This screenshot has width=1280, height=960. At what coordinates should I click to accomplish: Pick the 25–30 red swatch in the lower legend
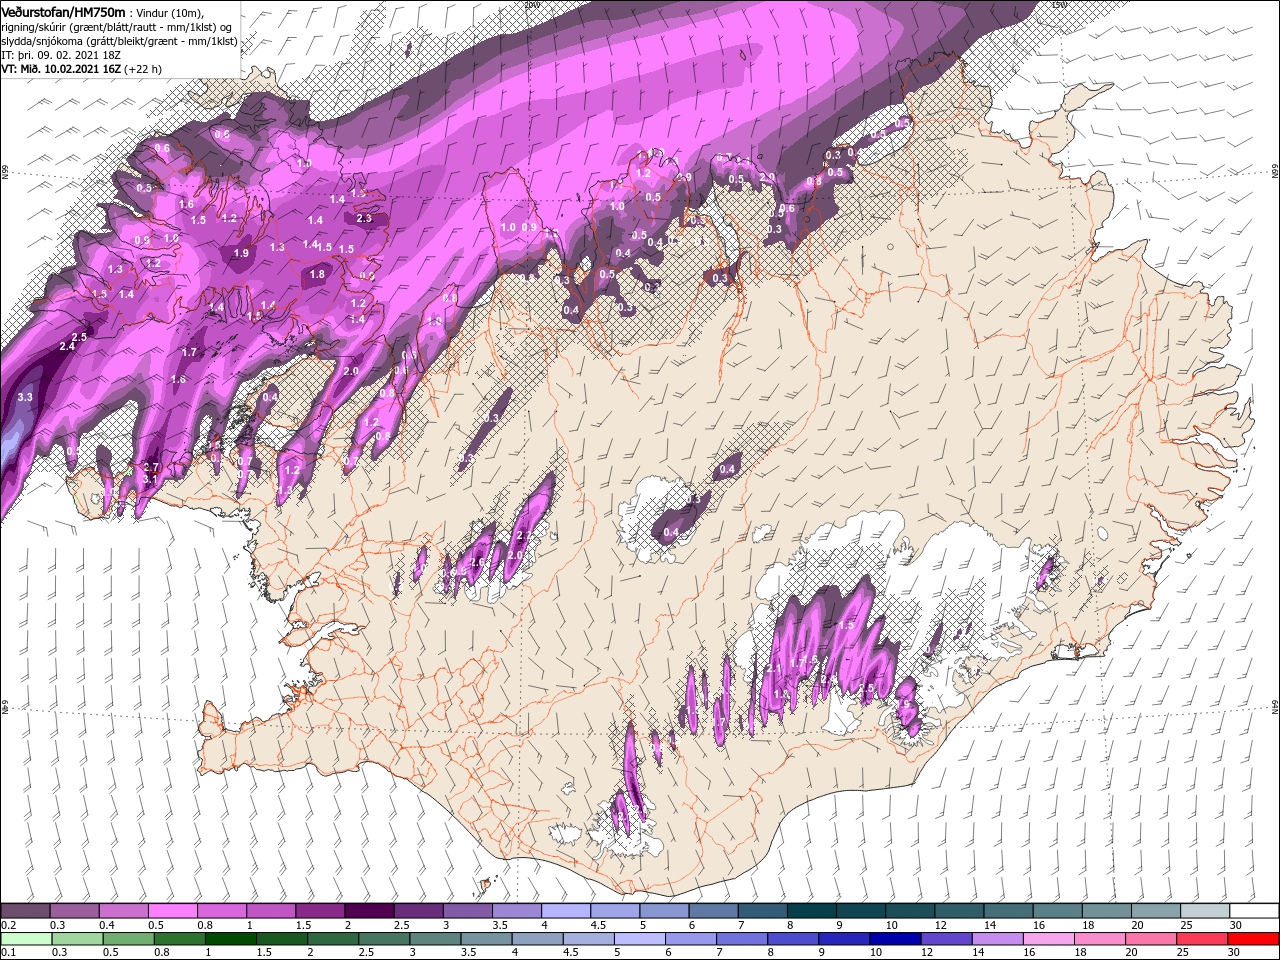pyautogui.click(x=1203, y=939)
